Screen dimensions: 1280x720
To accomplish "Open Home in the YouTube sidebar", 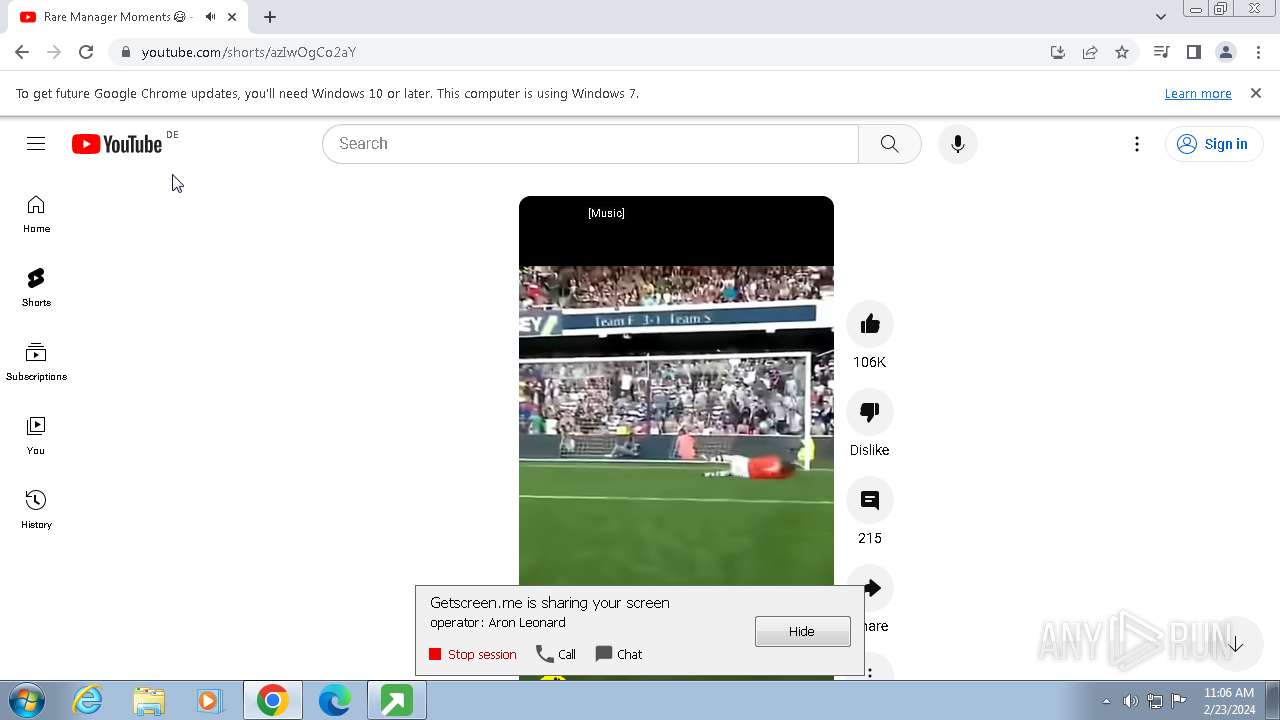I will (x=36, y=215).
